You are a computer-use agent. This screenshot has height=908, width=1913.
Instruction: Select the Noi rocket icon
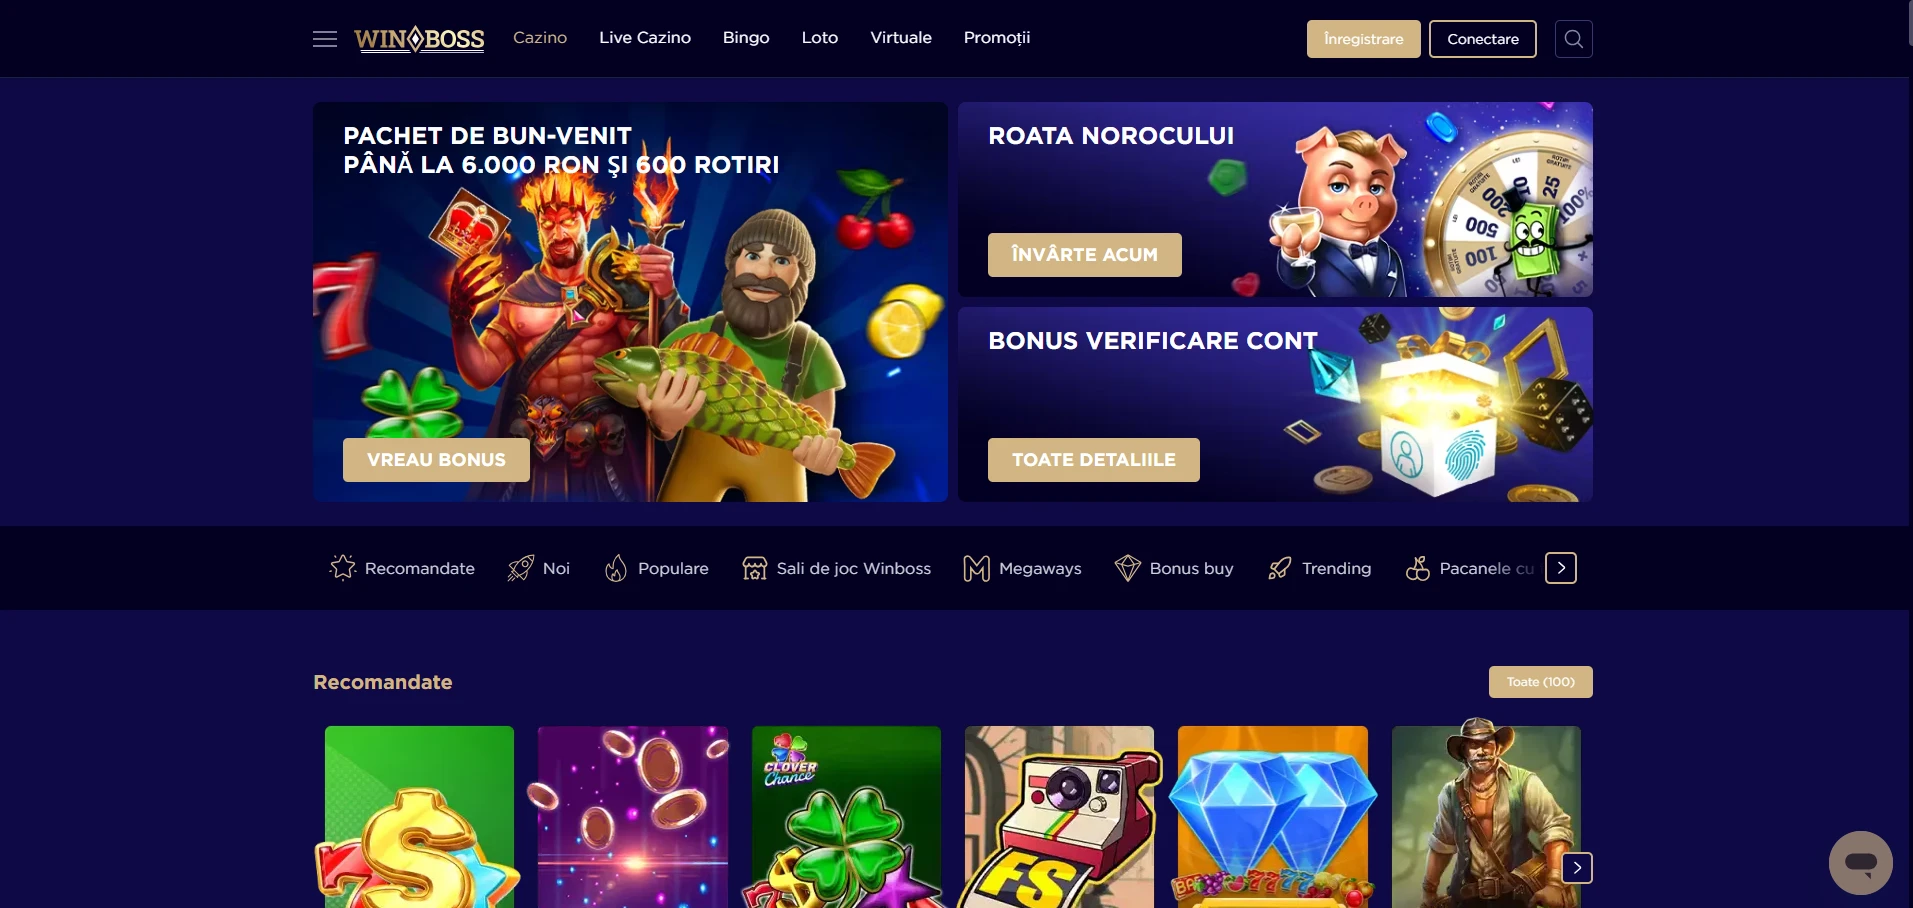(521, 568)
